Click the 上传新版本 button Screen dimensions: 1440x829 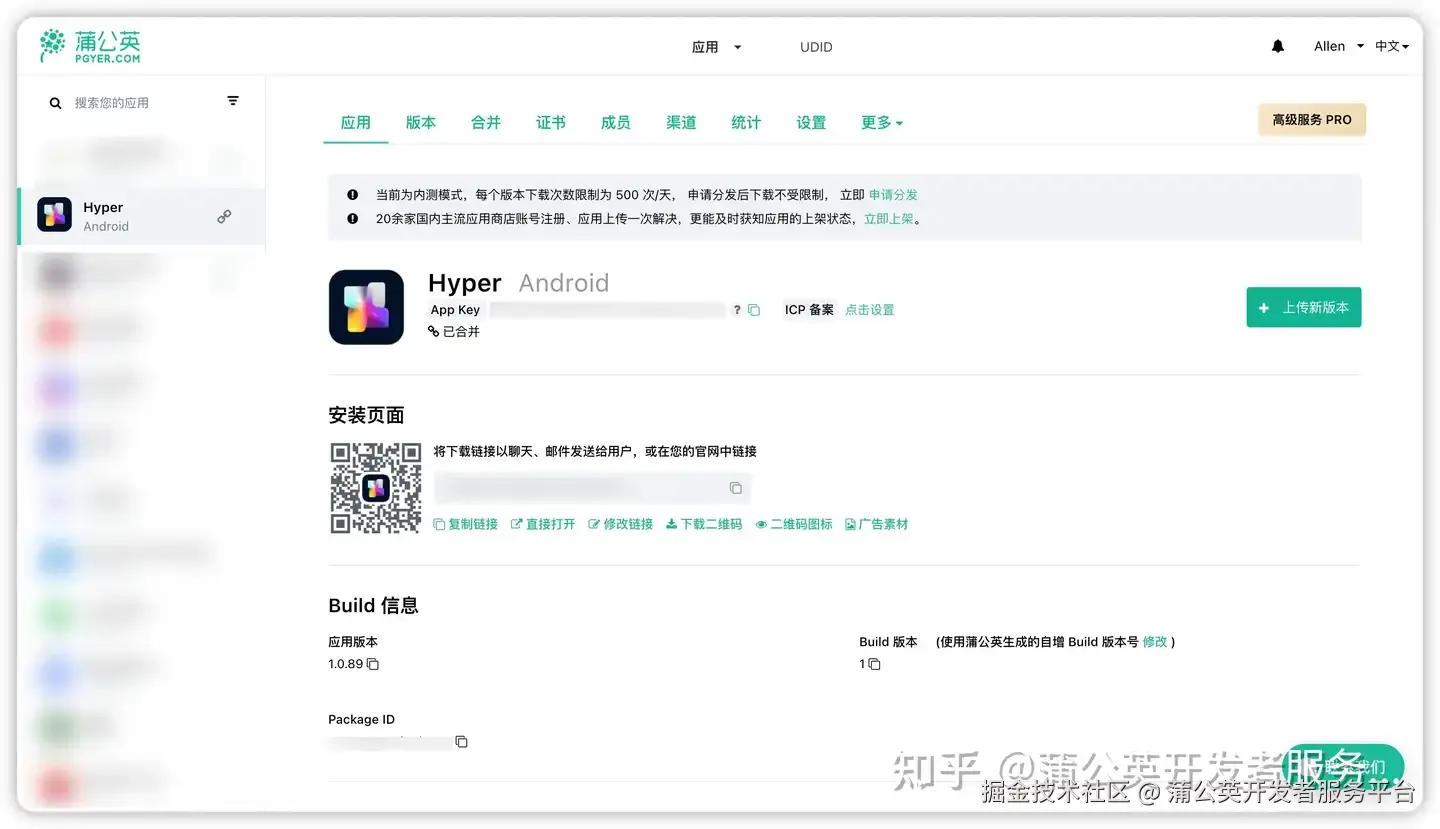click(x=1304, y=307)
